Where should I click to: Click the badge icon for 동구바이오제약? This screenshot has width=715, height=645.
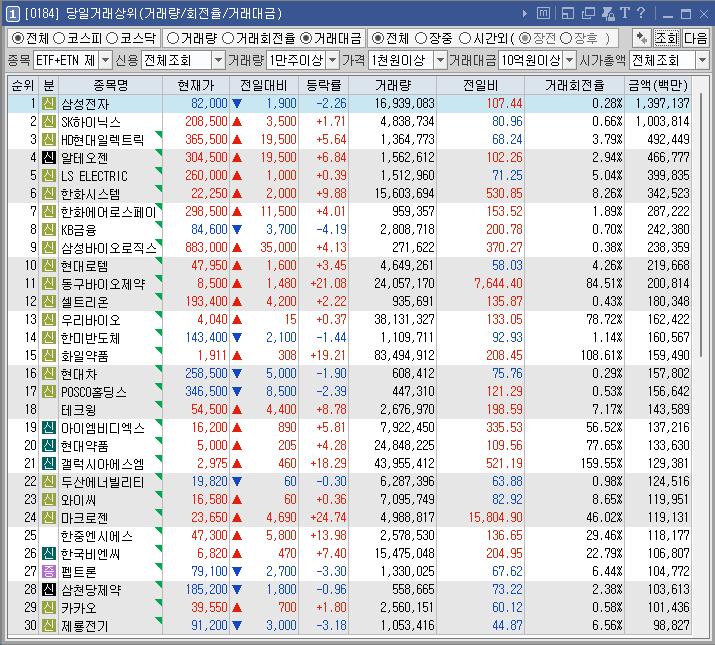49,284
